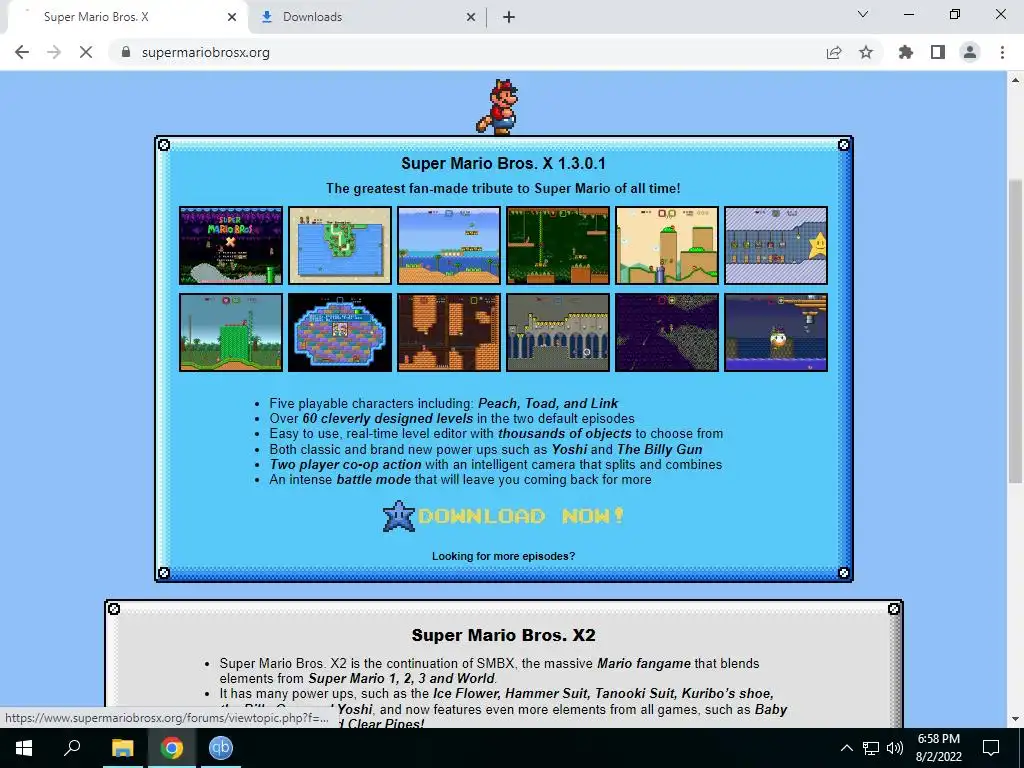Share this page using the share icon
Image resolution: width=1024 pixels, height=768 pixels.
[x=834, y=52]
